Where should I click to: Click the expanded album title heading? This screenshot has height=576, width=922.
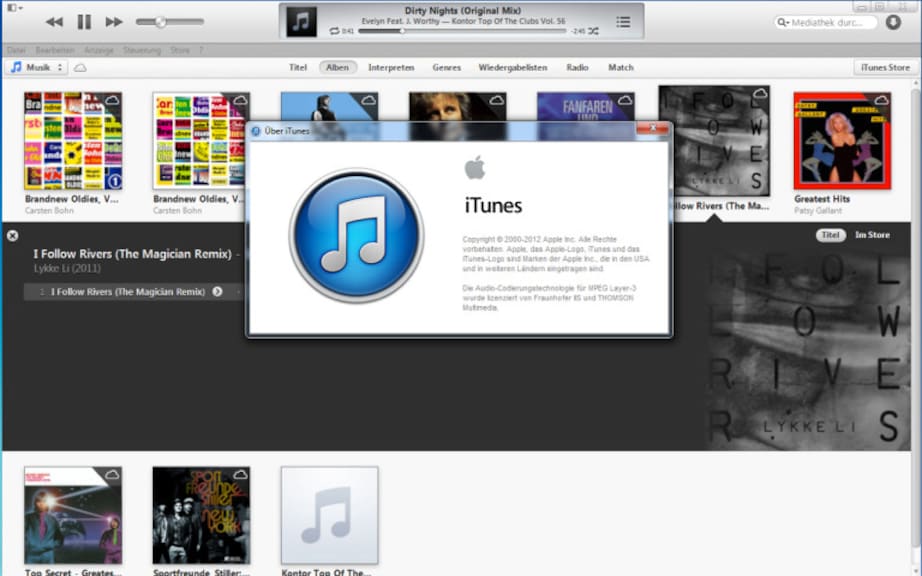pyautogui.click(x=132, y=254)
